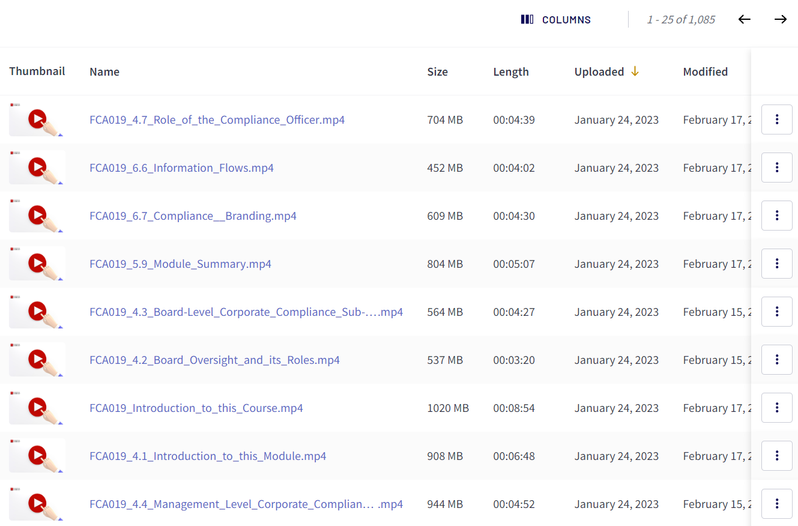The height and width of the screenshot is (526, 798).
Task: Open FCA019_5.9_Module_Summary.mp4 file link
Action: click(x=180, y=264)
